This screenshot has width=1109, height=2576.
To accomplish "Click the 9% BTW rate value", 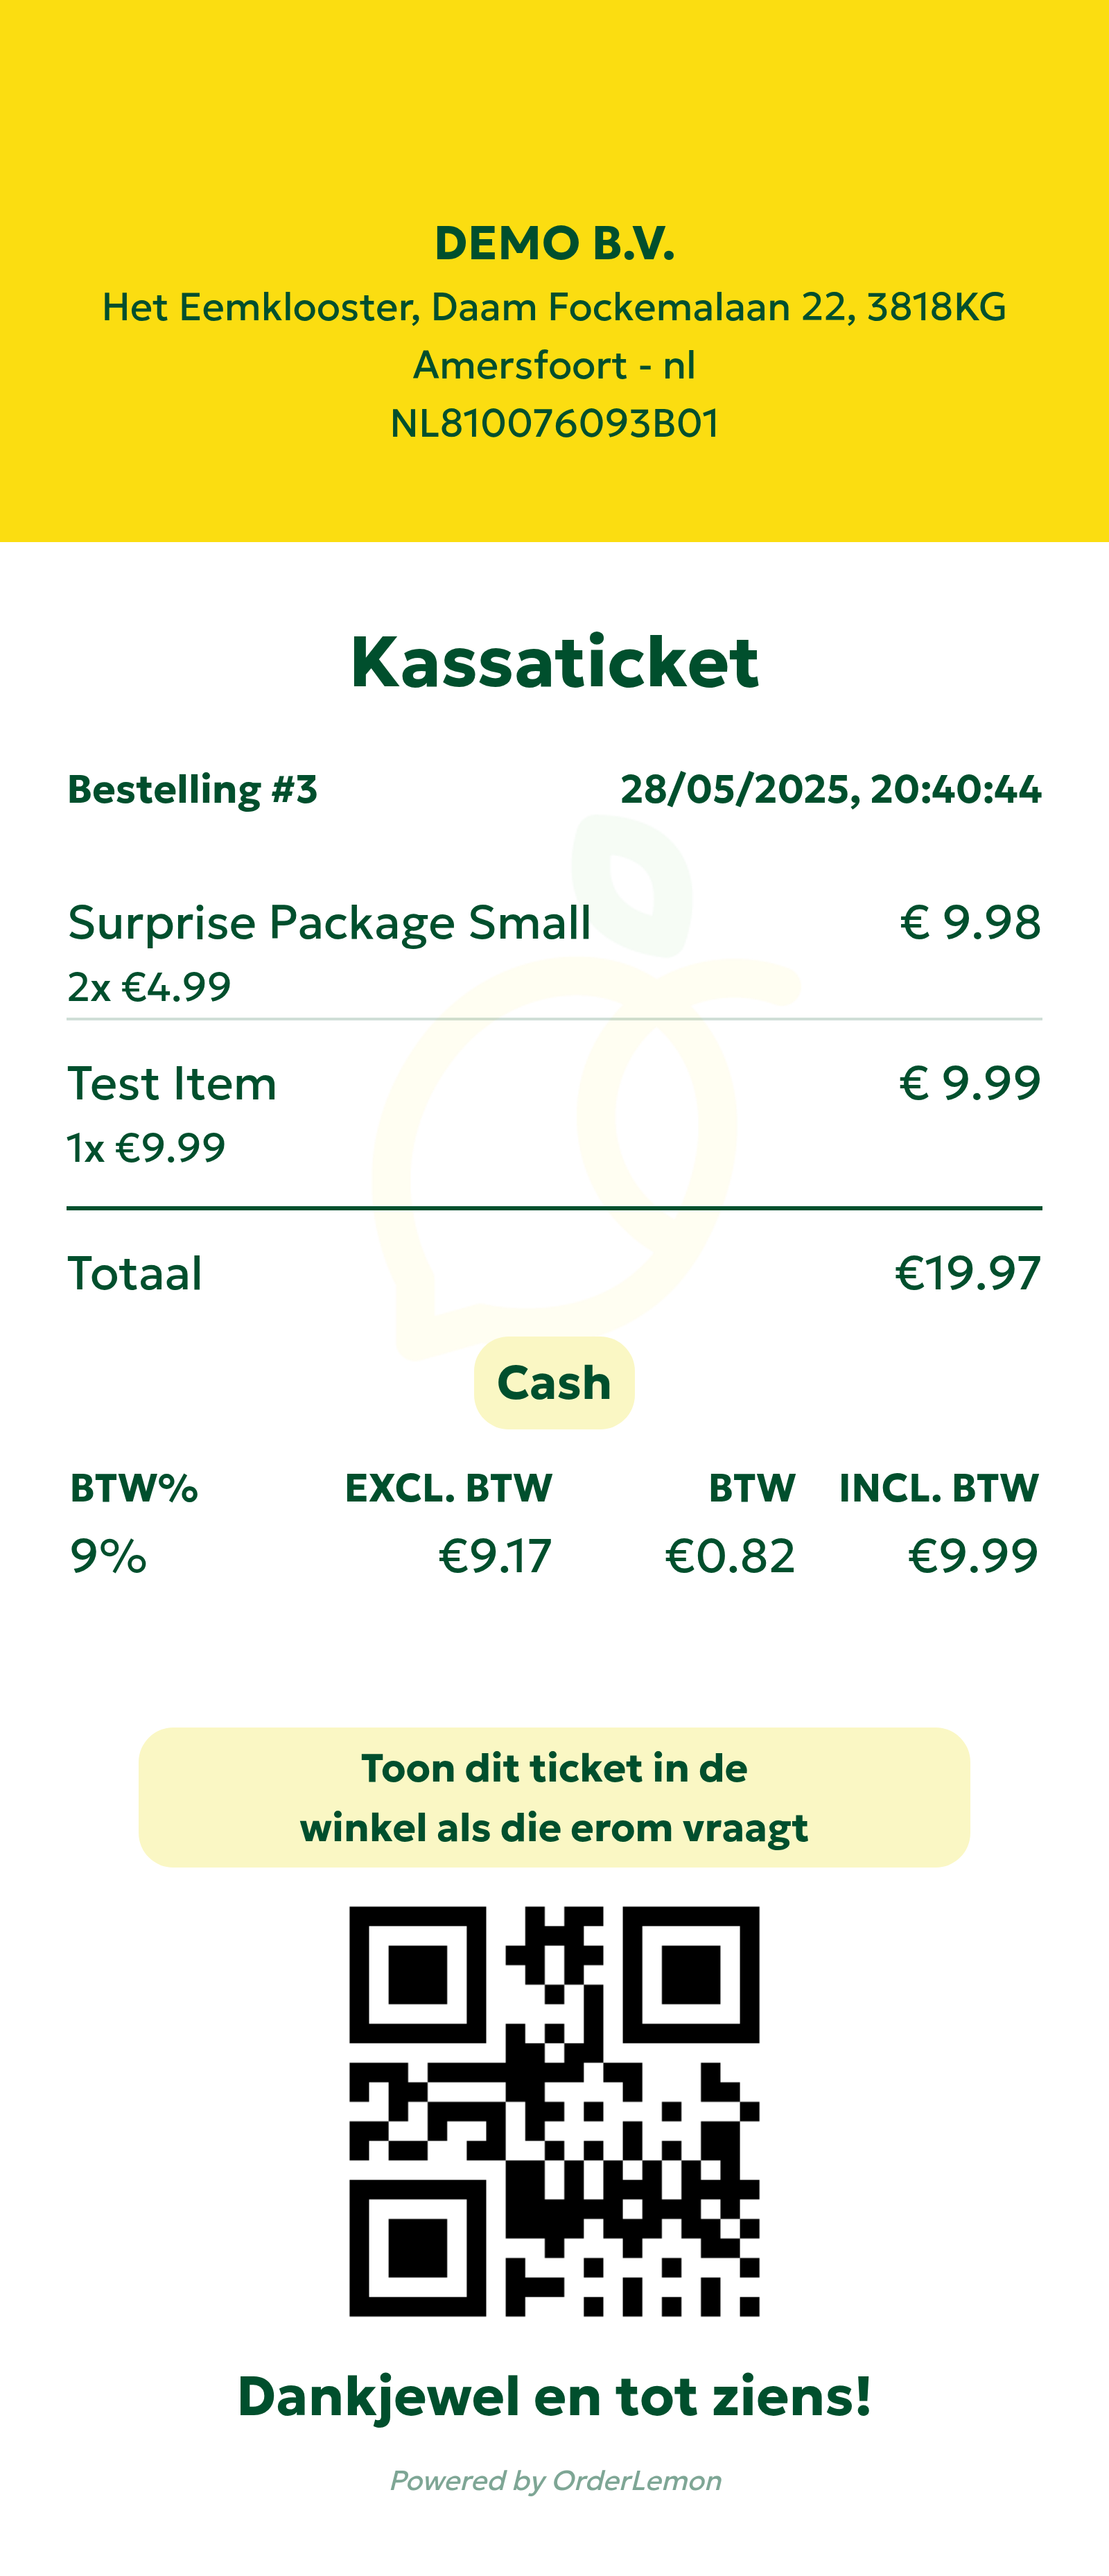I will (108, 1556).
